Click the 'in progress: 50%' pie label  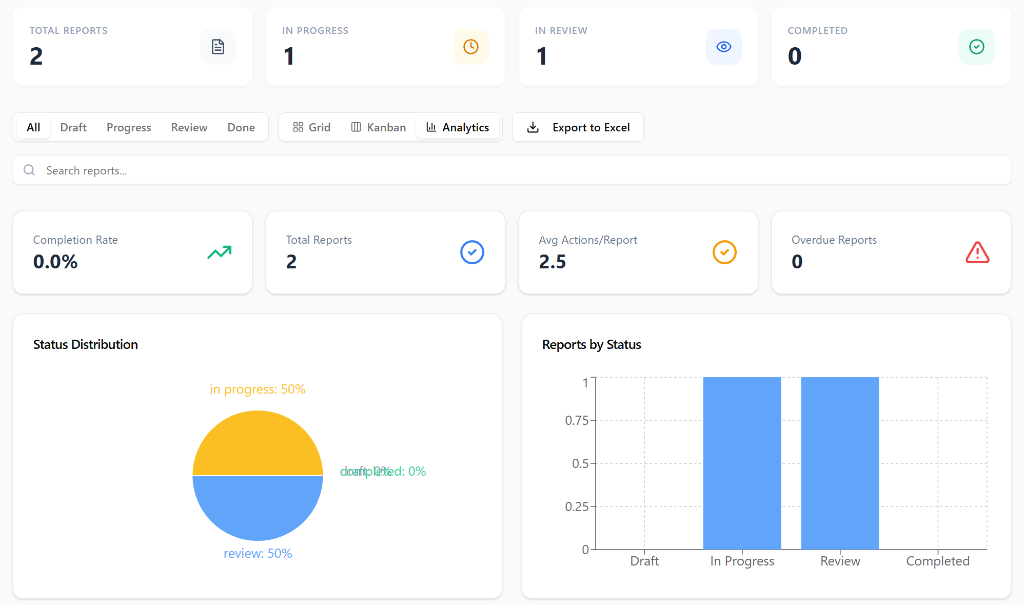tap(257, 389)
